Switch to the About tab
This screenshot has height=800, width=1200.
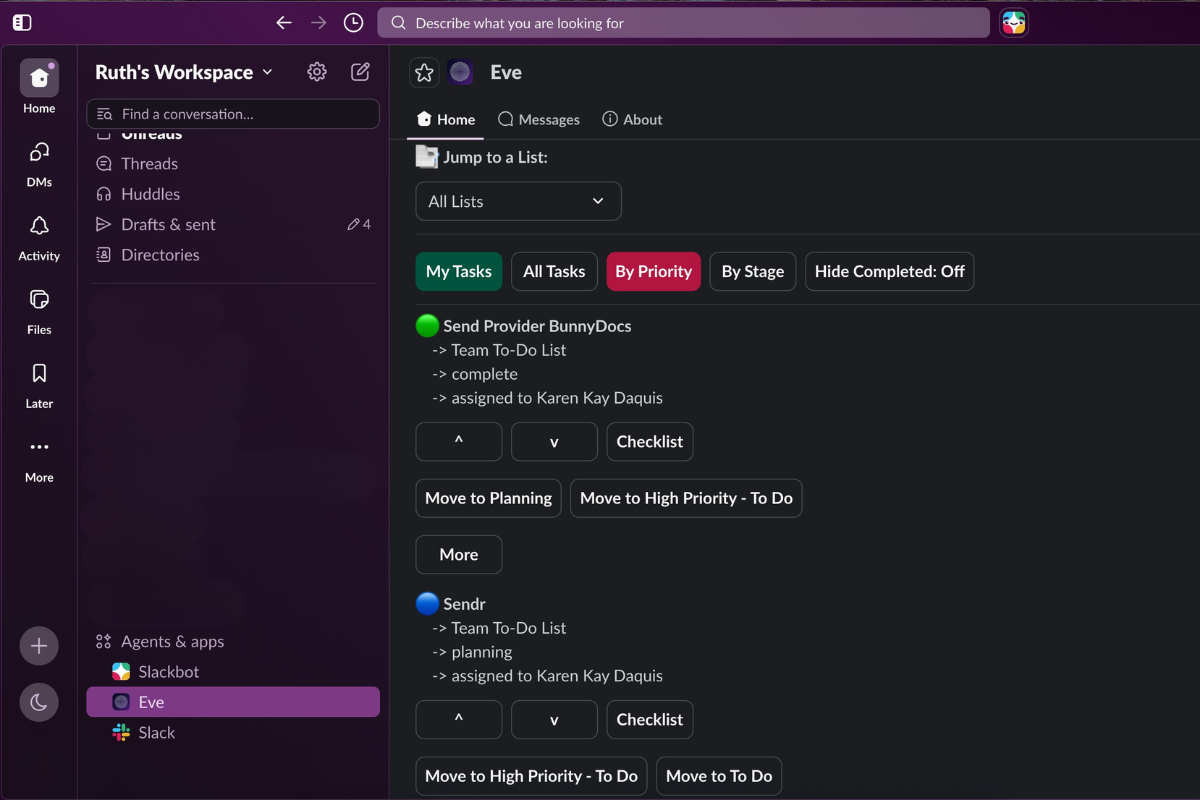pyautogui.click(x=632, y=119)
